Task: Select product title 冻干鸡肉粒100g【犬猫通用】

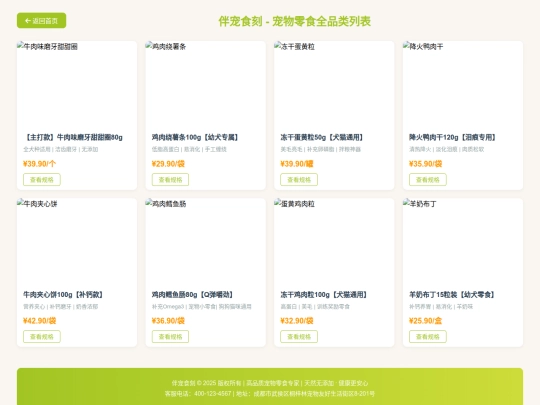Action: [x=324, y=295]
